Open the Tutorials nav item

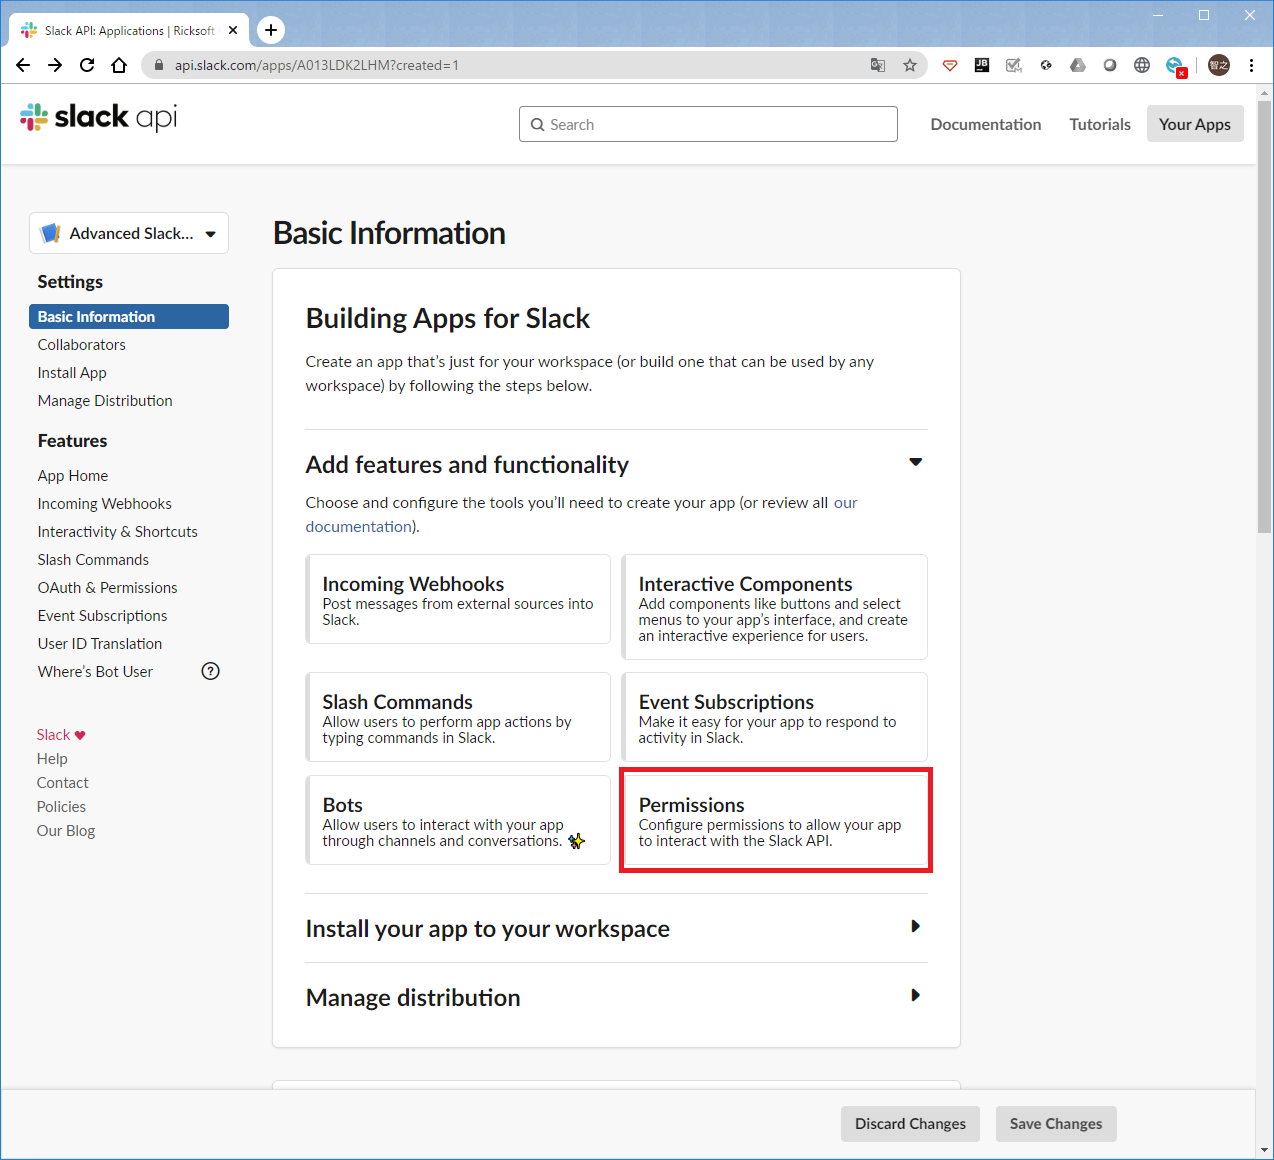pos(1100,124)
